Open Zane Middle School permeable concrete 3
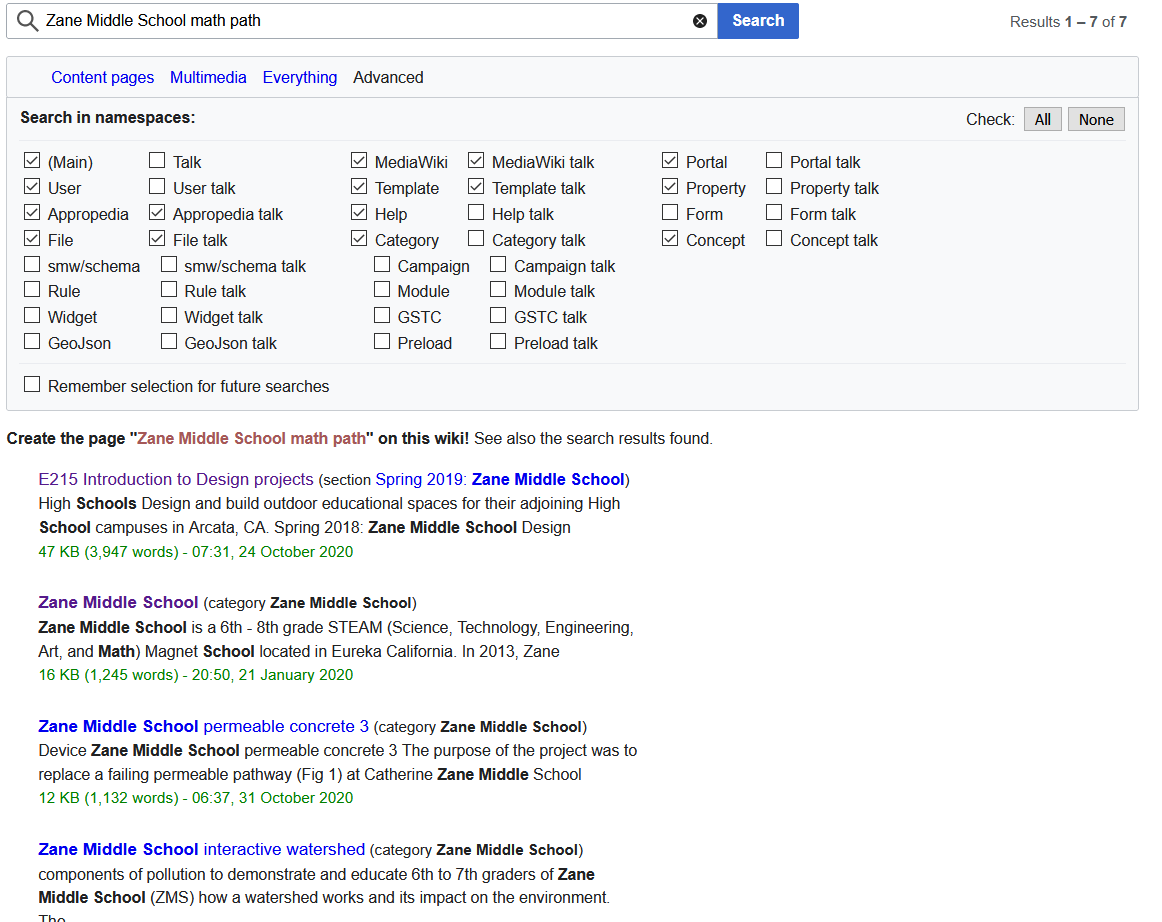The width and height of the screenshot is (1162, 922). click(203, 726)
